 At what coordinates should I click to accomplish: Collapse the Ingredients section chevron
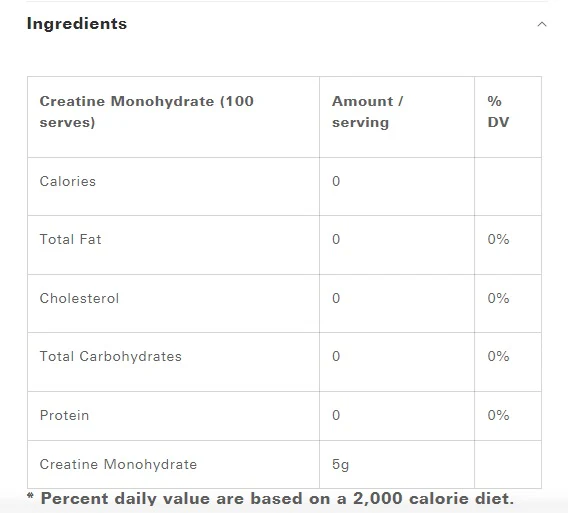[542, 24]
